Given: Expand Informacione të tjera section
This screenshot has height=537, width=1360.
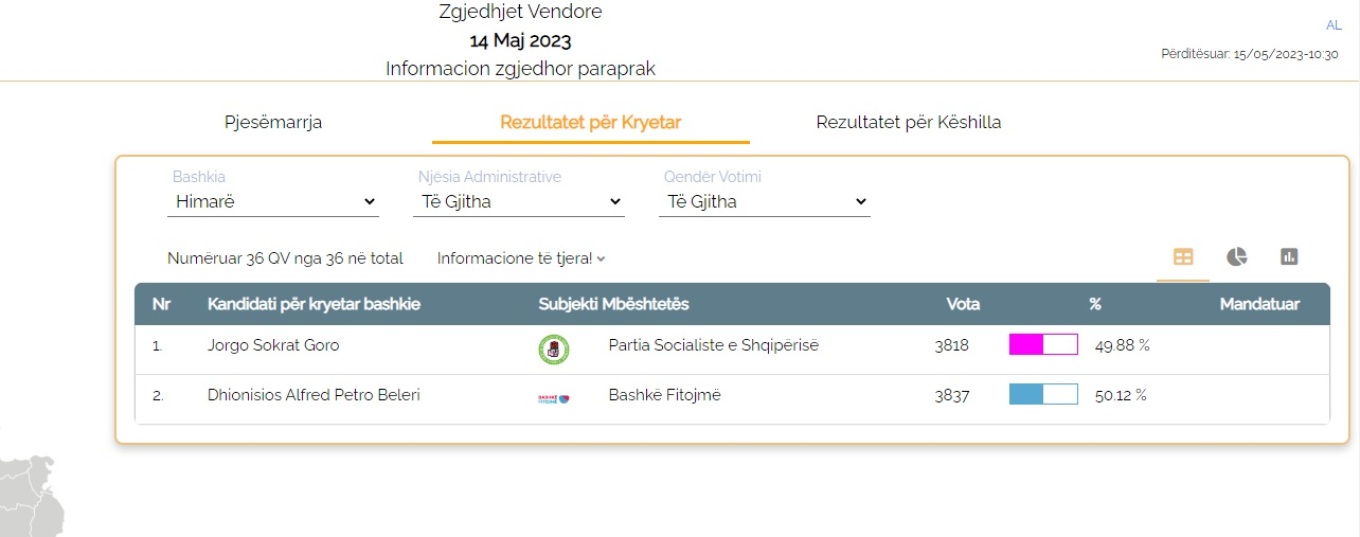Looking at the screenshot, I should 521,258.
